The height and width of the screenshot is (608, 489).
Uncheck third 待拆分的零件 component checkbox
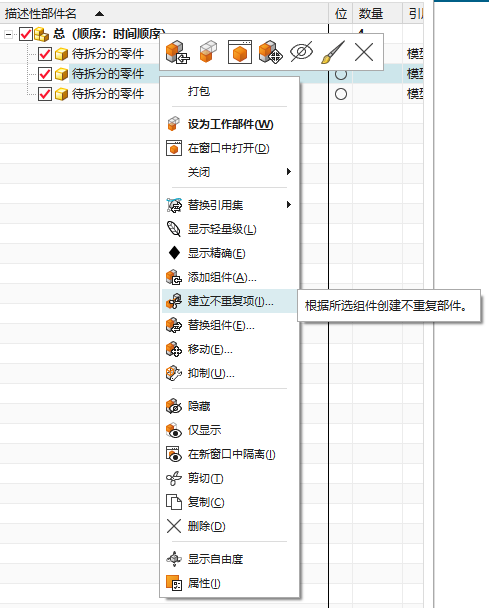click(45, 94)
